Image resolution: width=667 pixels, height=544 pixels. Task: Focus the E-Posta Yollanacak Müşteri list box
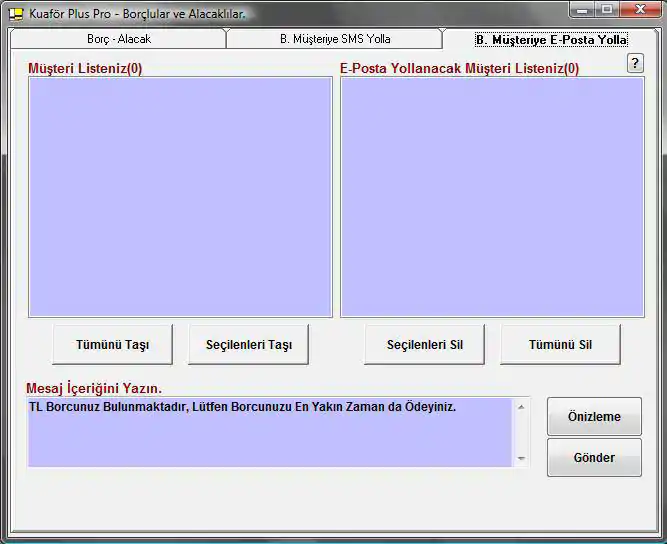point(492,197)
